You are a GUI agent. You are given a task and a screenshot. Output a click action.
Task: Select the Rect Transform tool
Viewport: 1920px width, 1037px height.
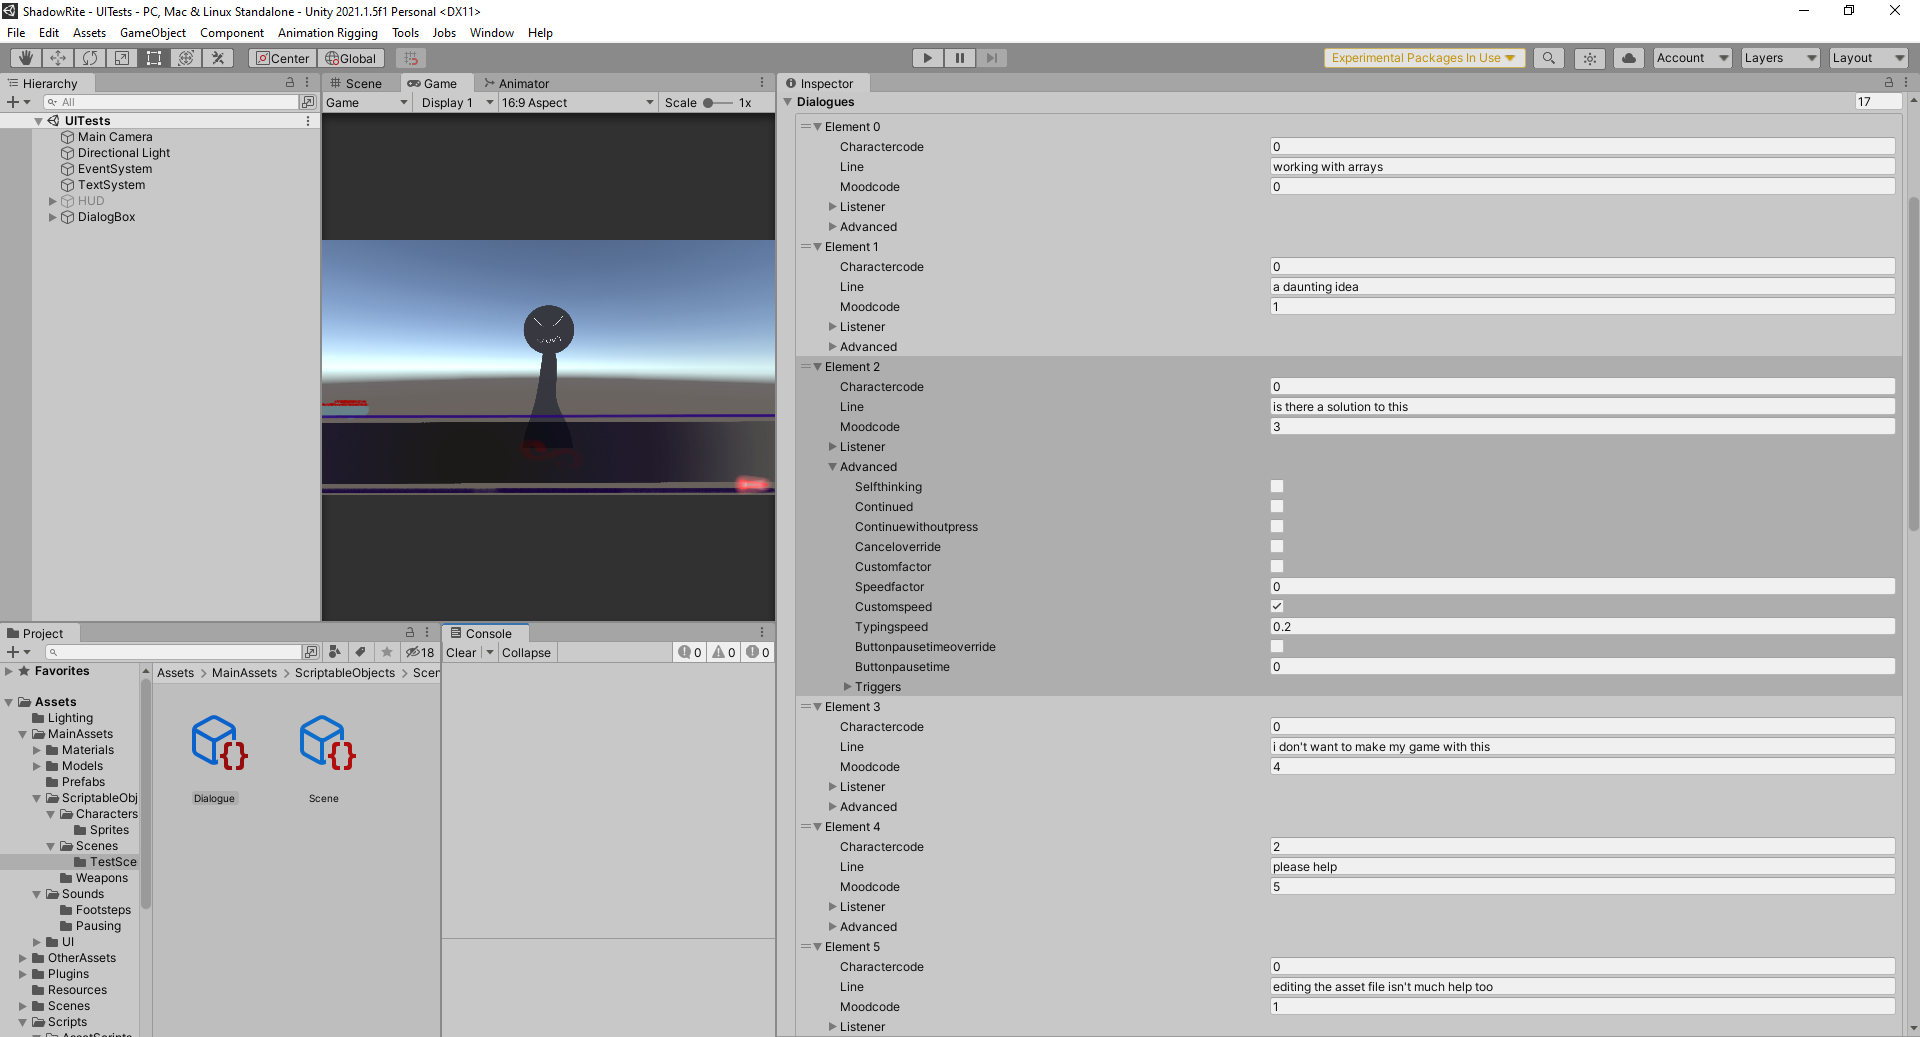click(x=154, y=57)
